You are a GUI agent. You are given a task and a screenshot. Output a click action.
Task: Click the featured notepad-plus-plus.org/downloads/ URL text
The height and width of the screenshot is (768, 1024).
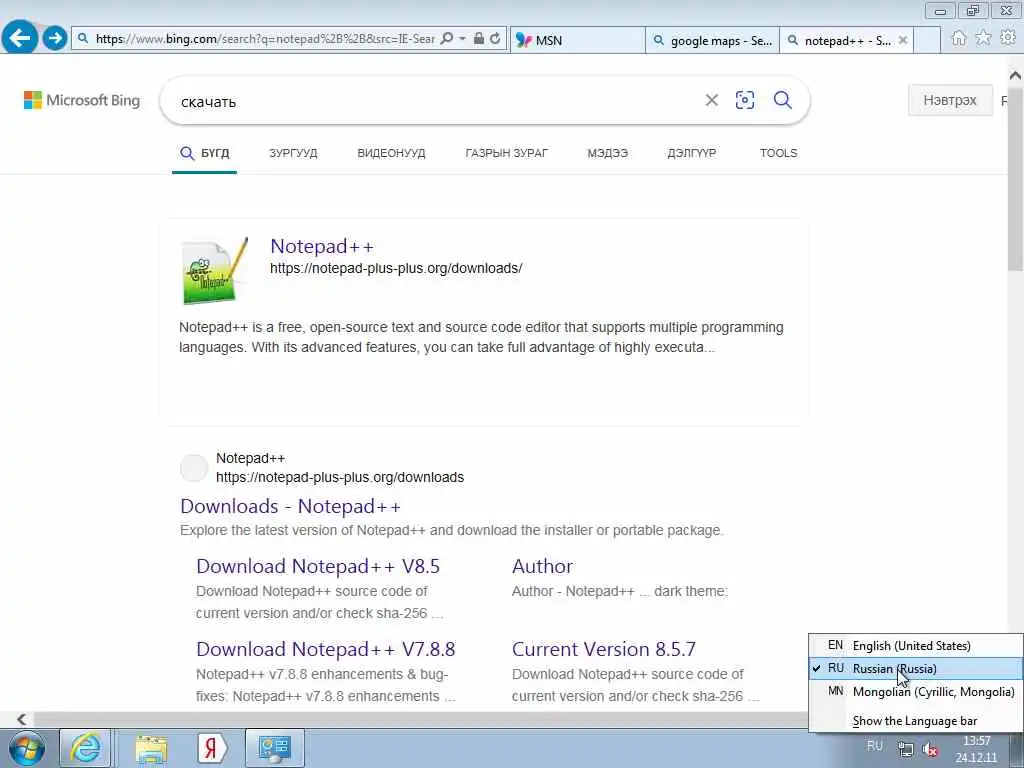point(396,268)
